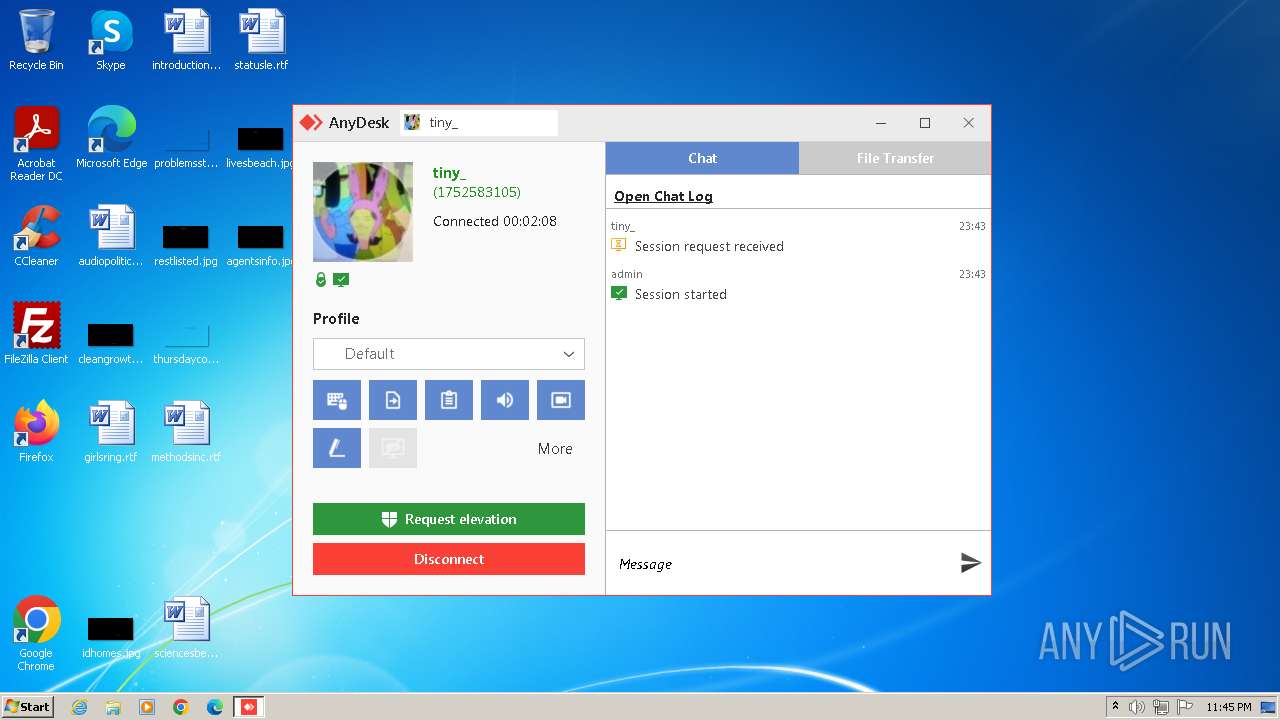
Task: Show hidden system tray icons
Action: (1115, 707)
